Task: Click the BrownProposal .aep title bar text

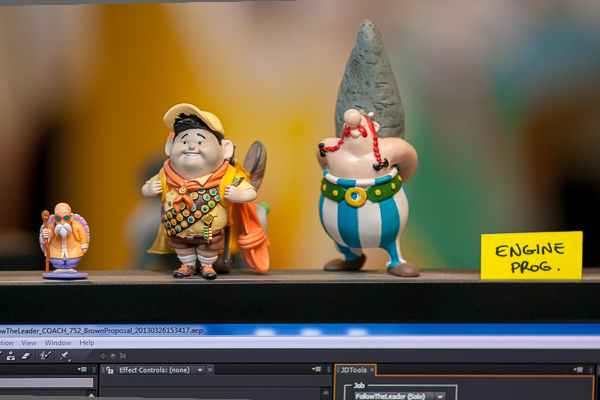Action: click(x=101, y=330)
